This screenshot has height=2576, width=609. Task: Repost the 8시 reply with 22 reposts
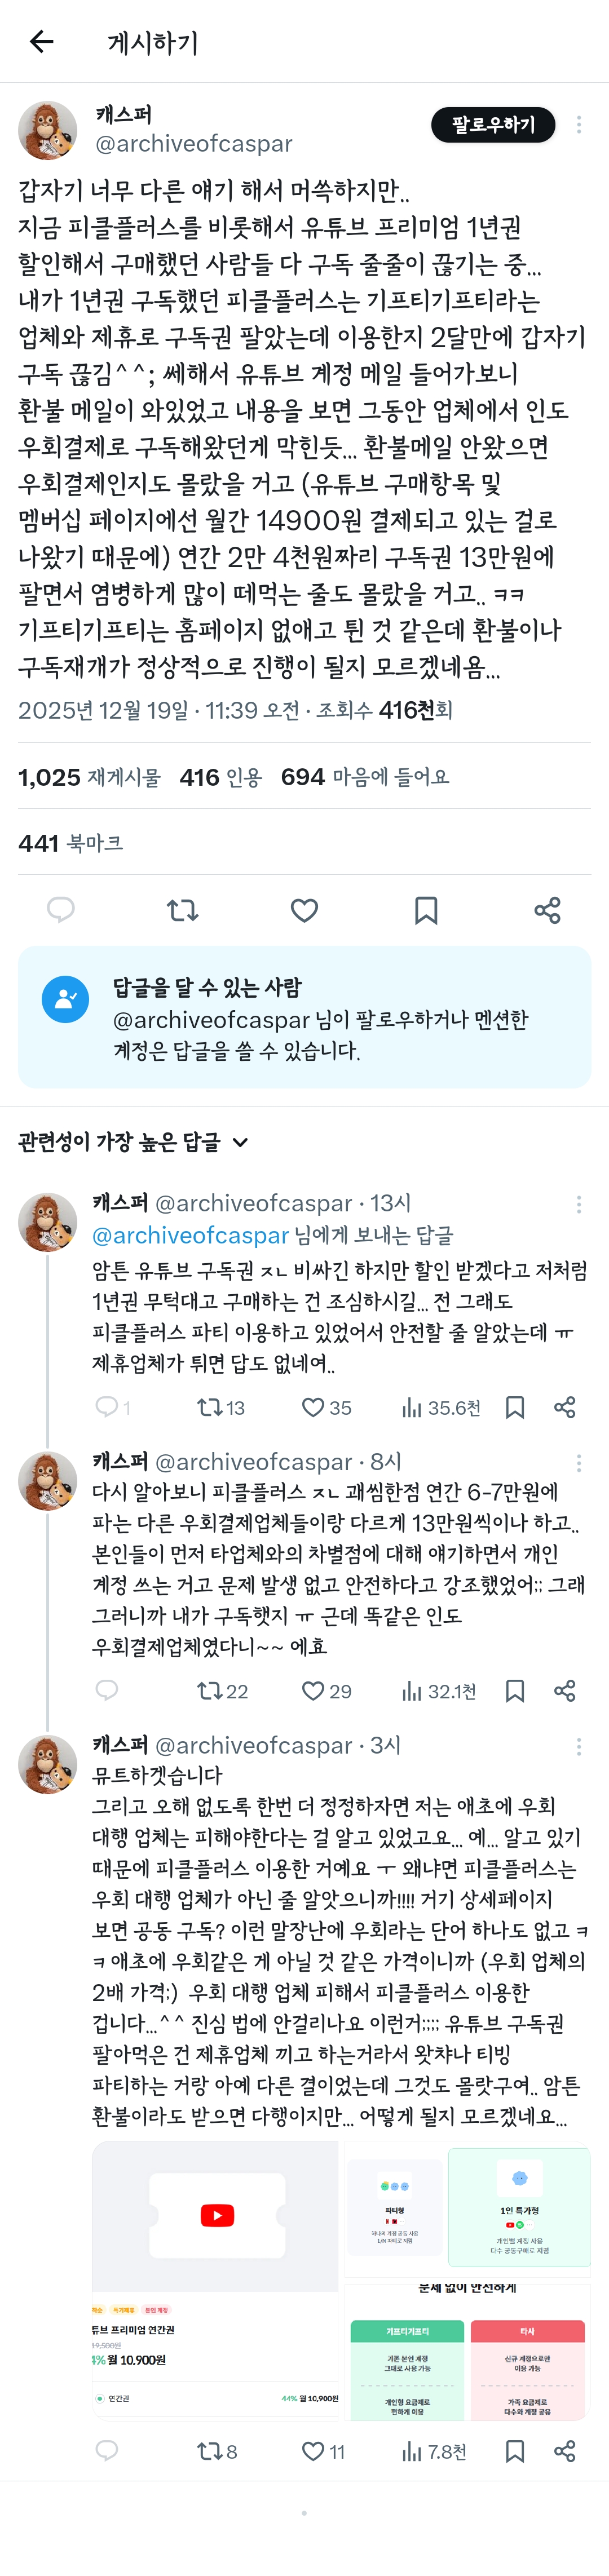click(222, 1691)
